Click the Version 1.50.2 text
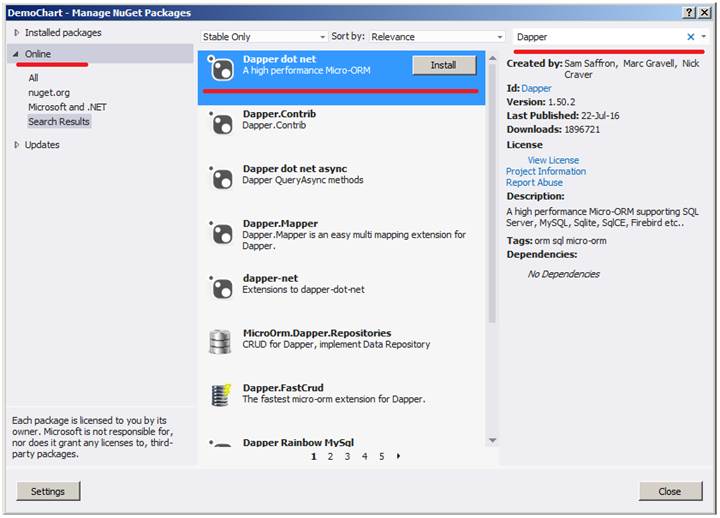The width and height of the screenshot is (720, 518). [540, 102]
